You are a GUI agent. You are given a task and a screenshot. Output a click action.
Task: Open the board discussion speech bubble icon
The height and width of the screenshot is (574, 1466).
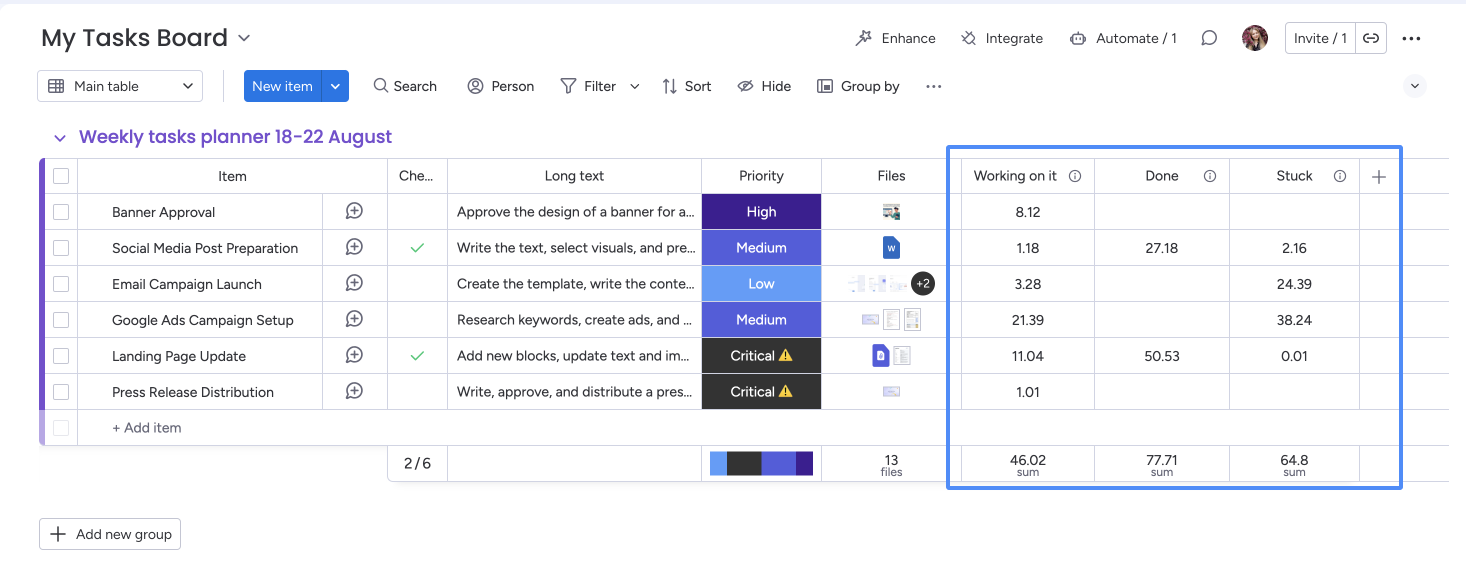pyautogui.click(x=1209, y=39)
